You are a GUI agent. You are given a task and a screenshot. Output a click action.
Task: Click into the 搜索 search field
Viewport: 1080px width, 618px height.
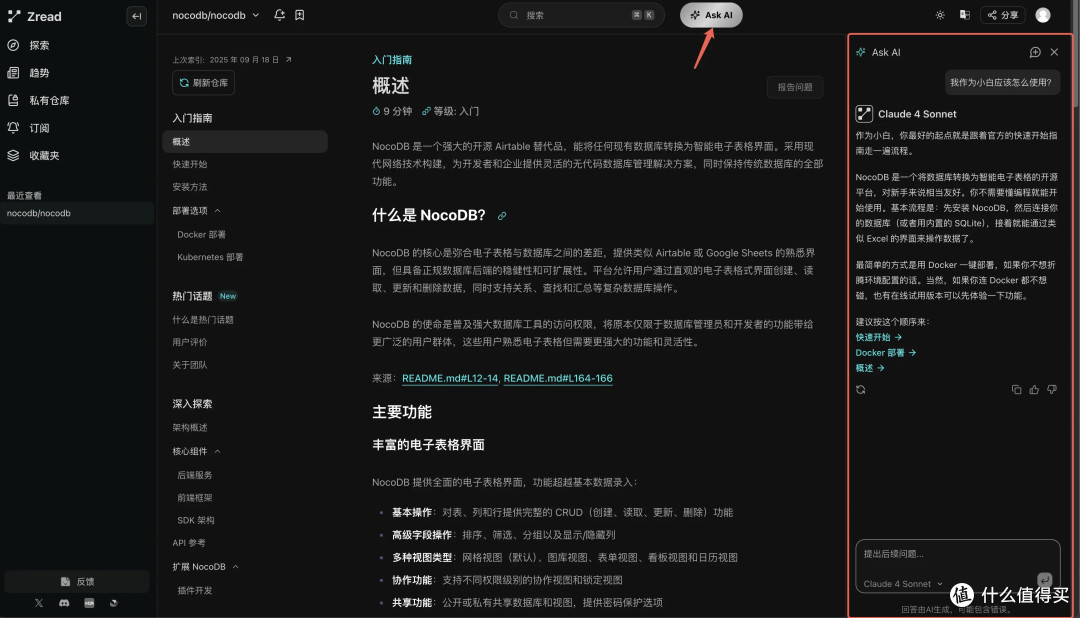[x=580, y=15]
